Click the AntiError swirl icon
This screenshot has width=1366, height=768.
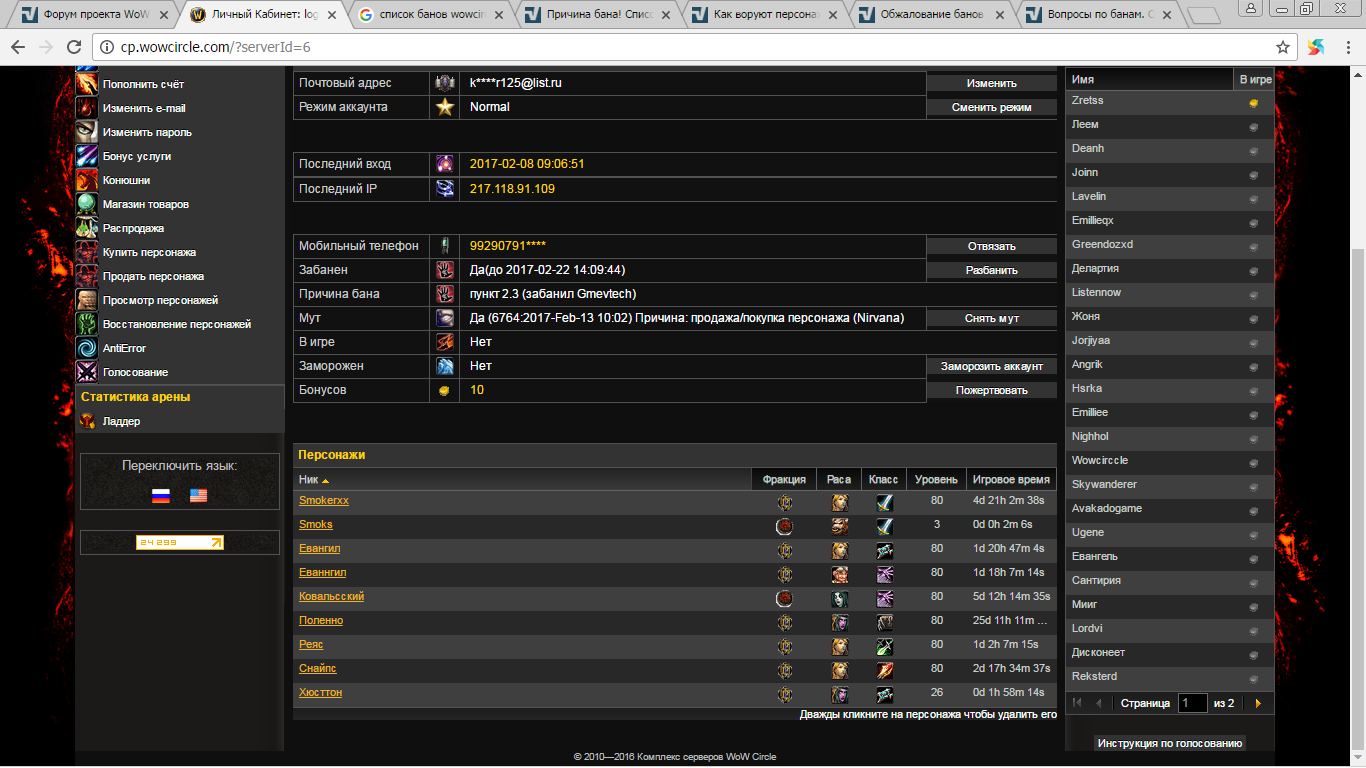point(87,348)
